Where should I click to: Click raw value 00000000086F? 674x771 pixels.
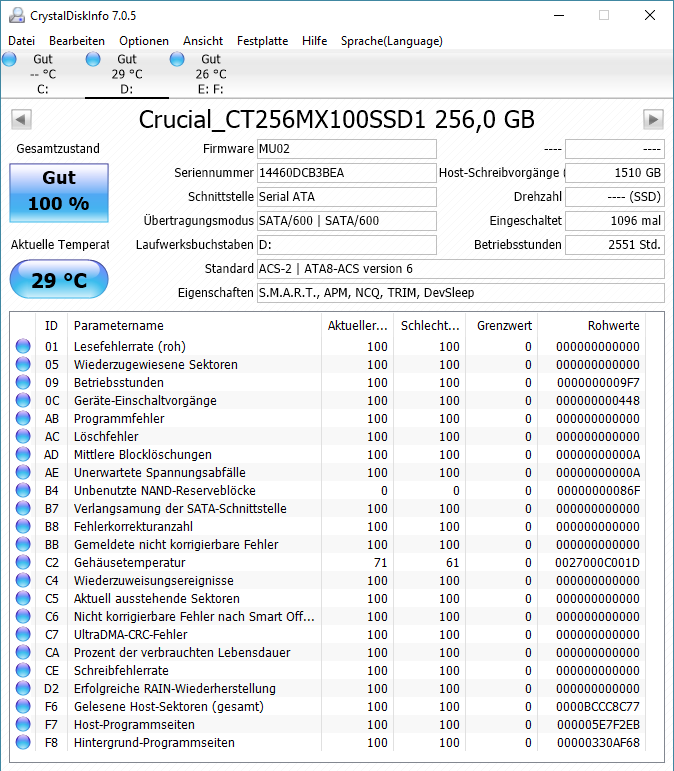click(x=598, y=491)
